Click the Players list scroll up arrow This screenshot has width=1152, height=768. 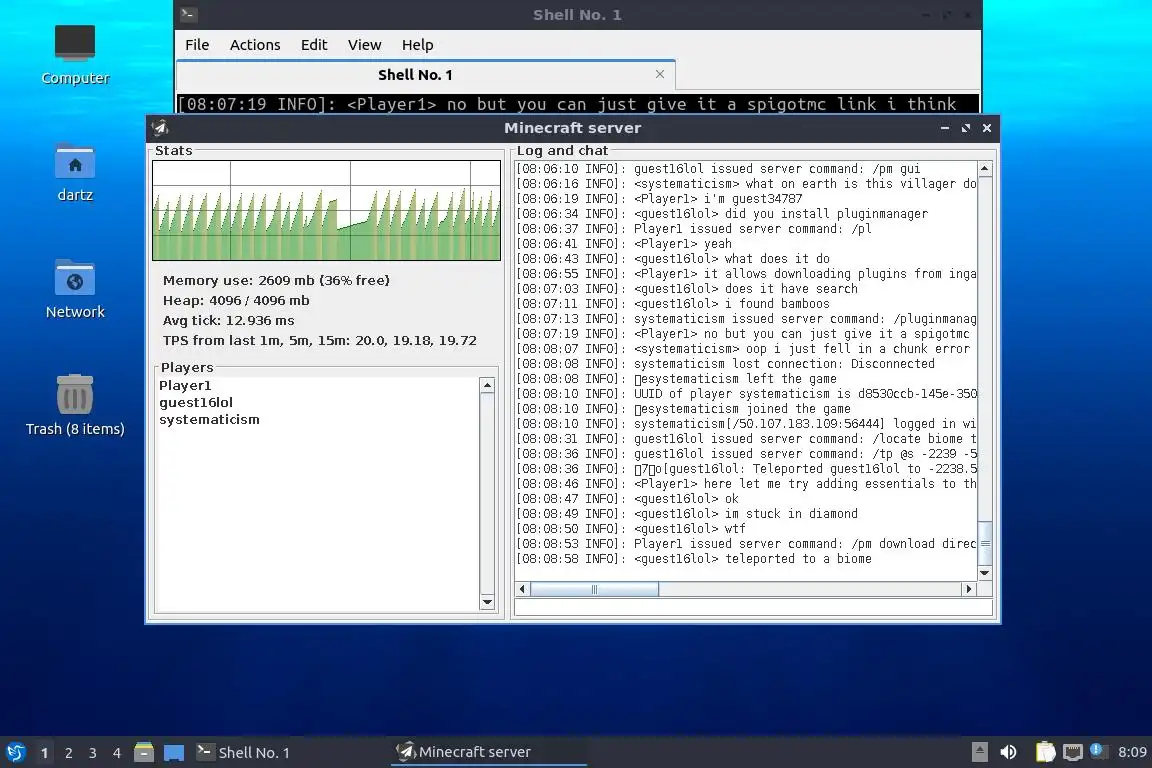[486, 386]
